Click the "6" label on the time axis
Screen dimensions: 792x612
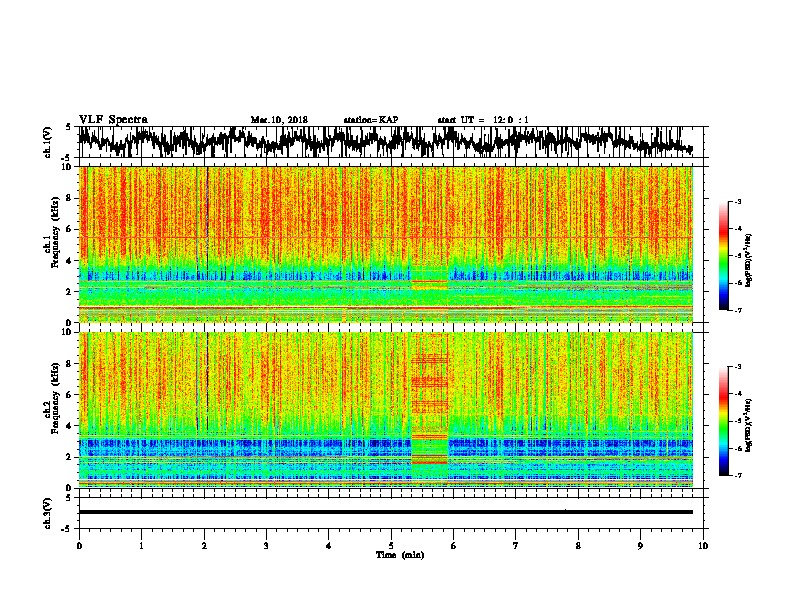tap(454, 546)
